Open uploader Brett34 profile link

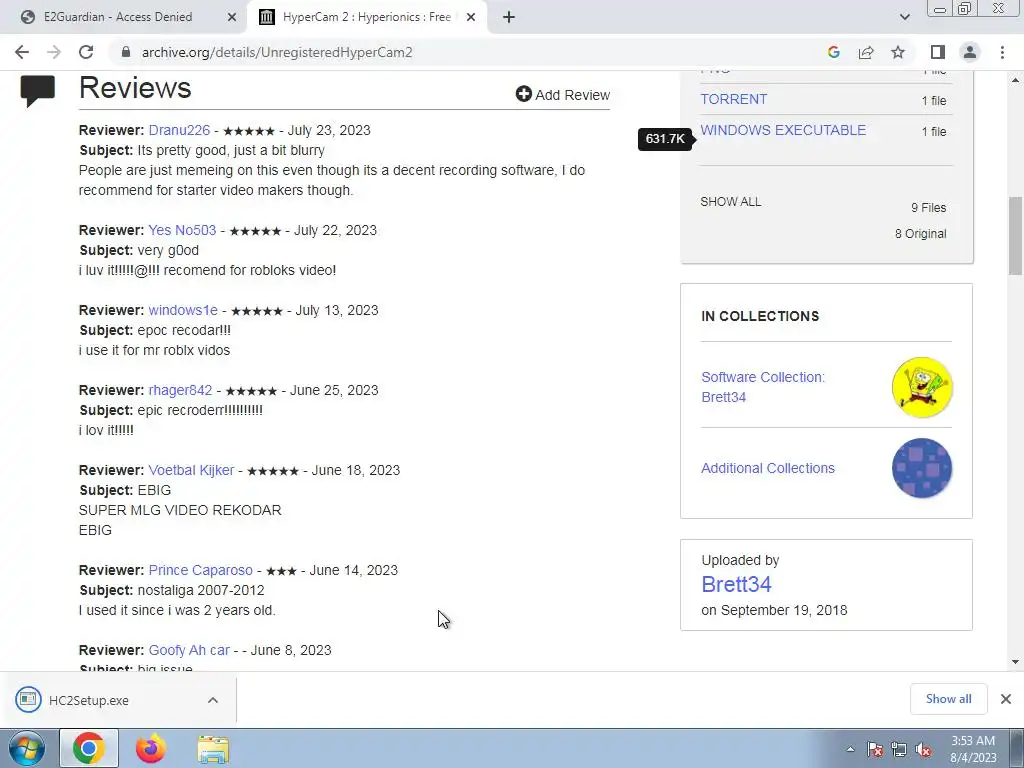(x=736, y=584)
